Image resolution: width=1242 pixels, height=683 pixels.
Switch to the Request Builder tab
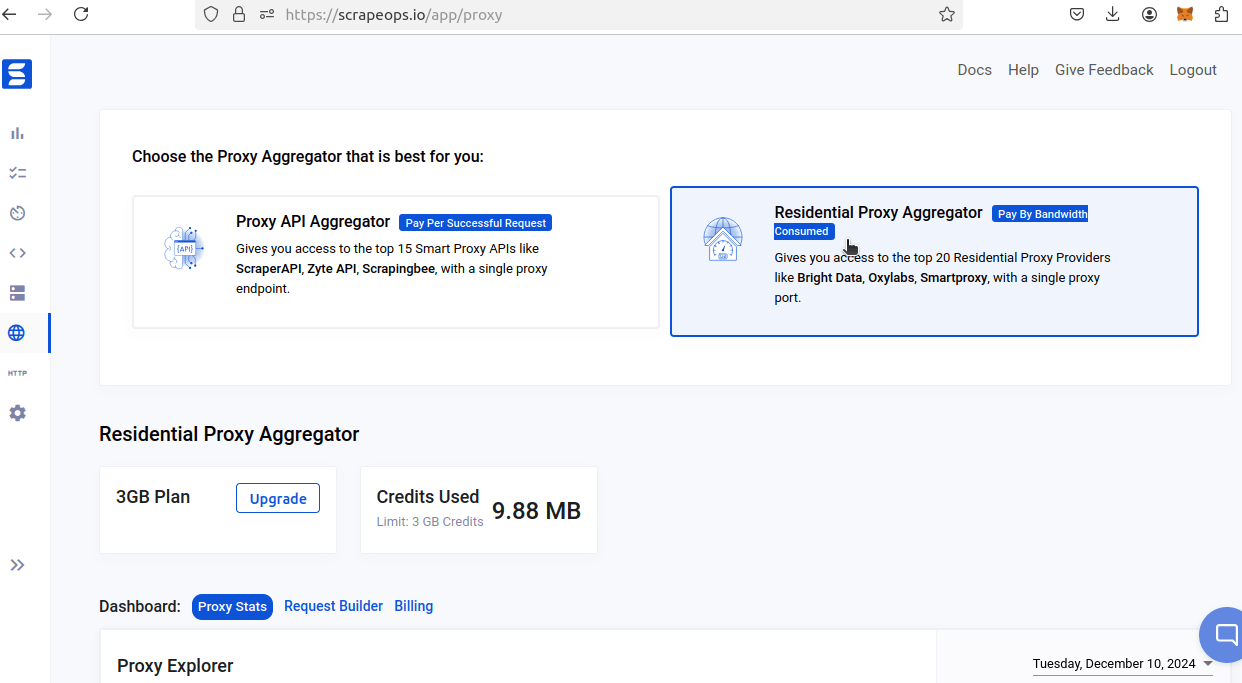333,606
